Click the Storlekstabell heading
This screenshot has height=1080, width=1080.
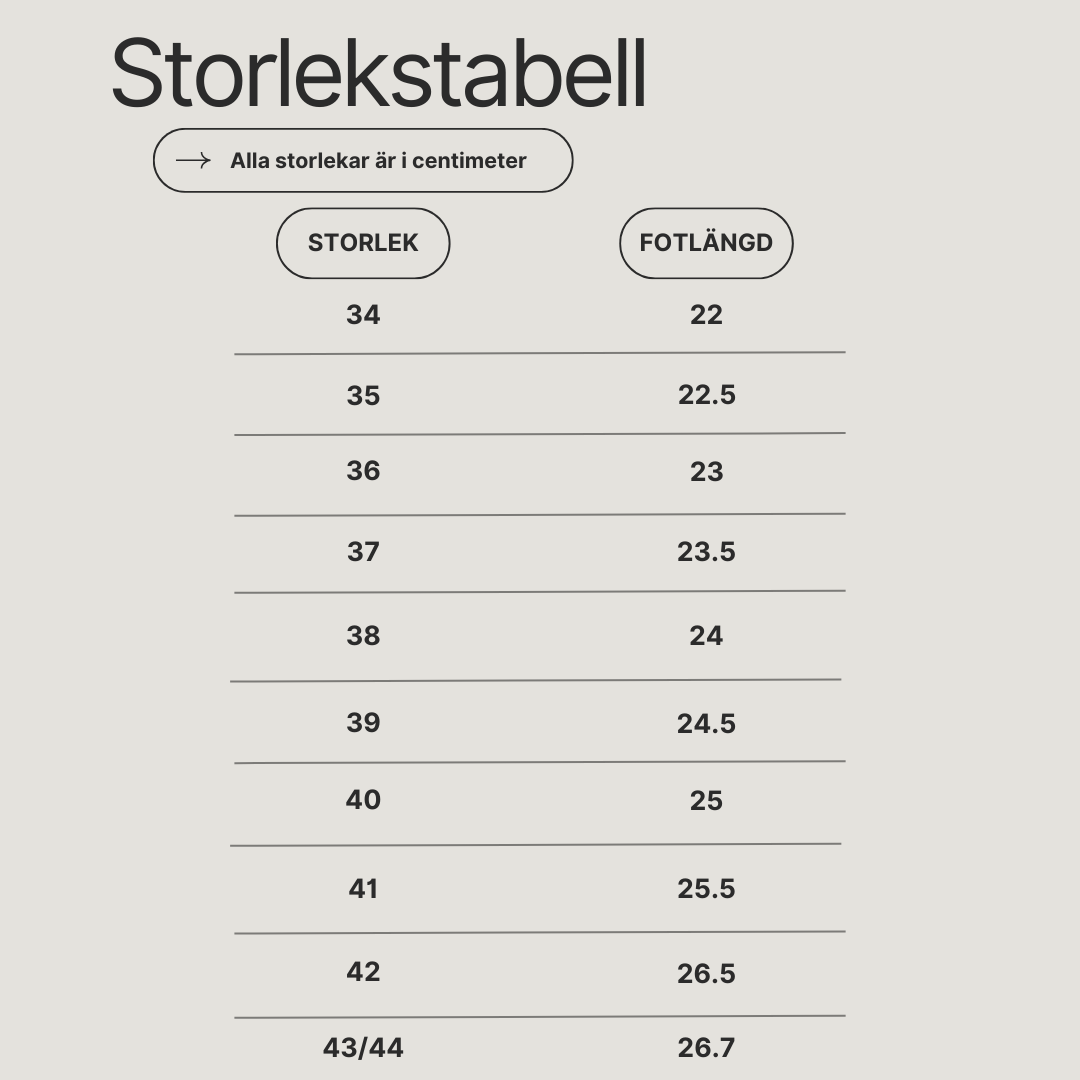(x=379, y=73)
